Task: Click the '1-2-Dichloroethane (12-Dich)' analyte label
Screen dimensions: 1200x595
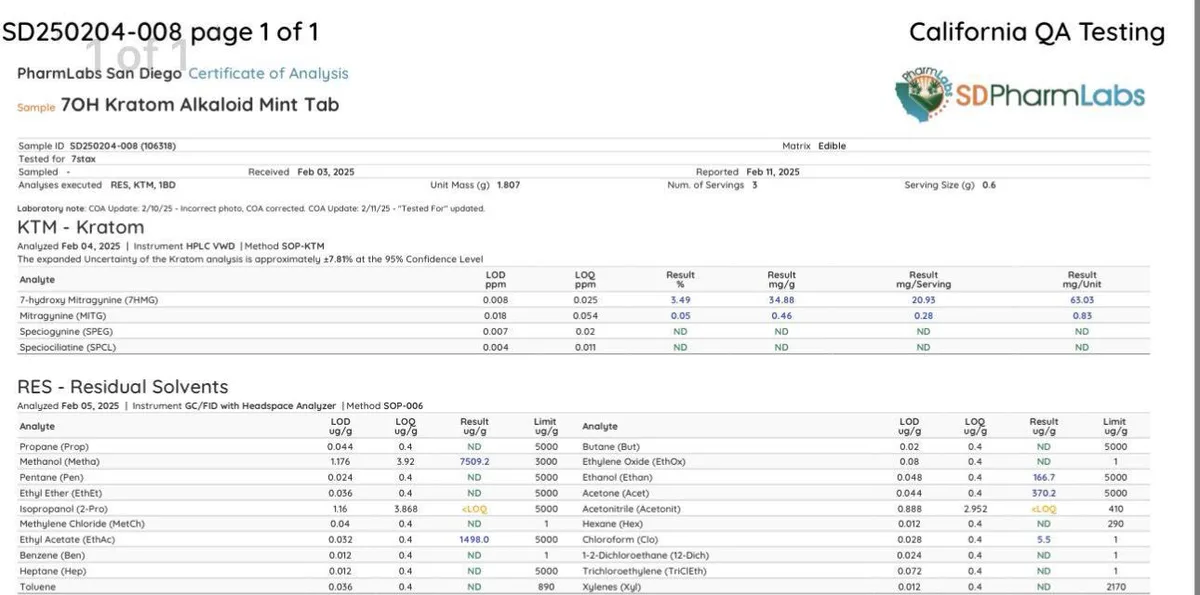Action: pos(647,555)
